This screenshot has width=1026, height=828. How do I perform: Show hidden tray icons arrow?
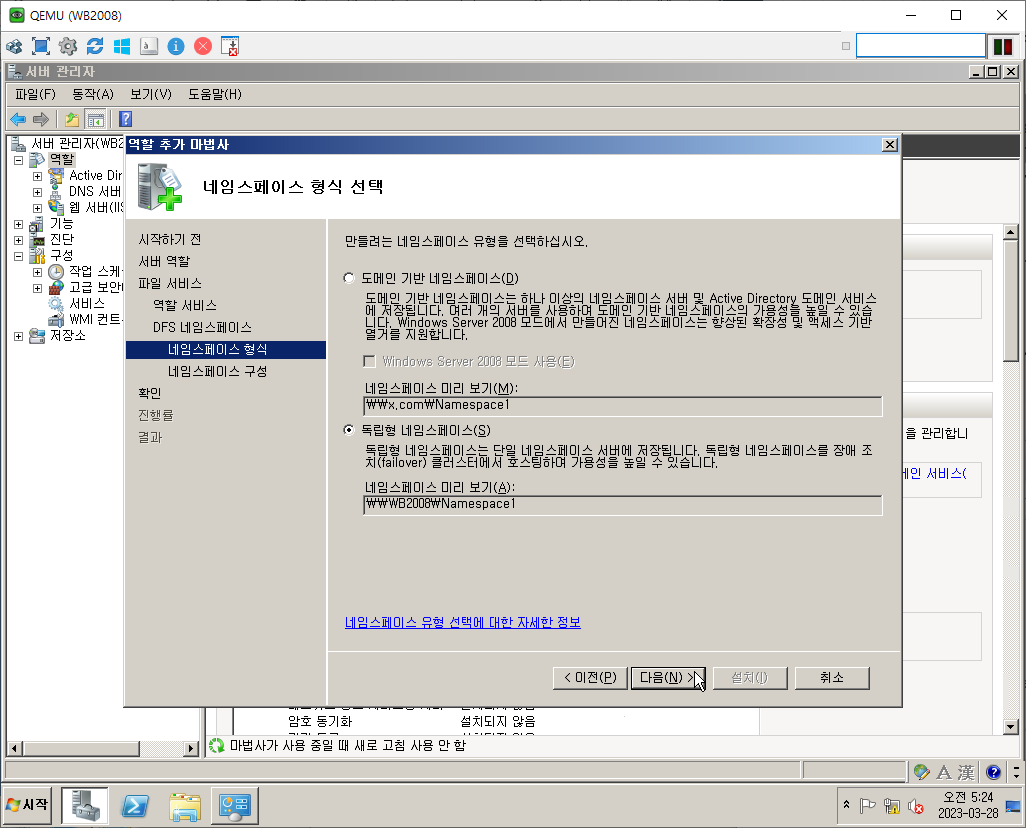846,804
